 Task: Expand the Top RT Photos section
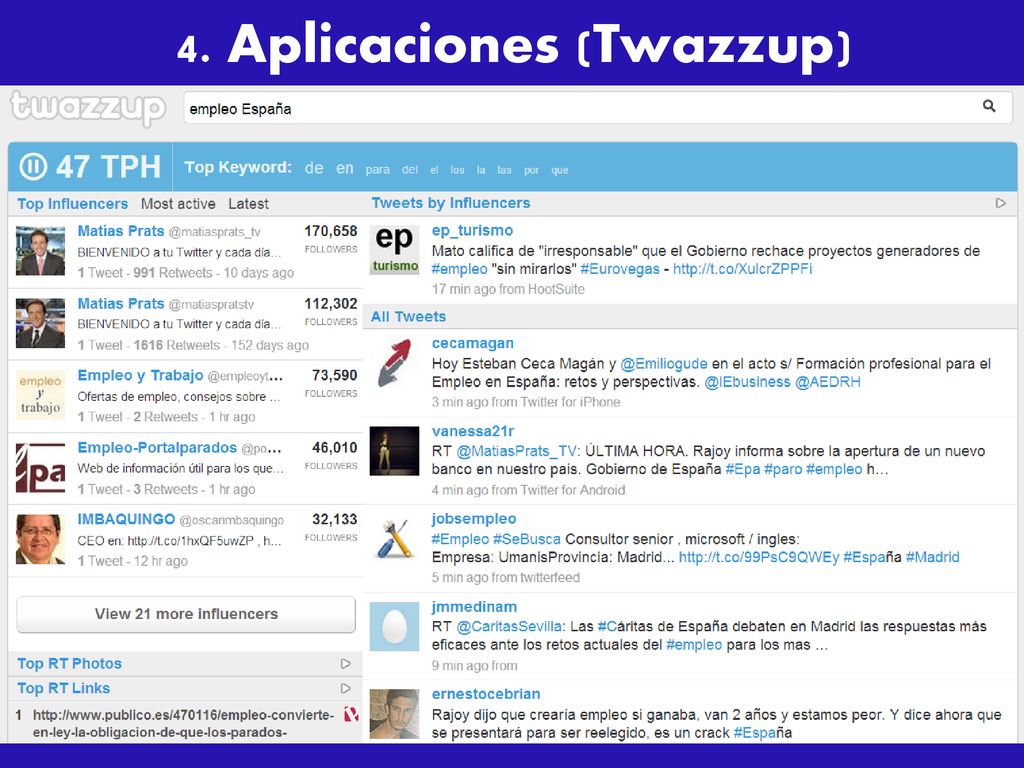(345, 664)
